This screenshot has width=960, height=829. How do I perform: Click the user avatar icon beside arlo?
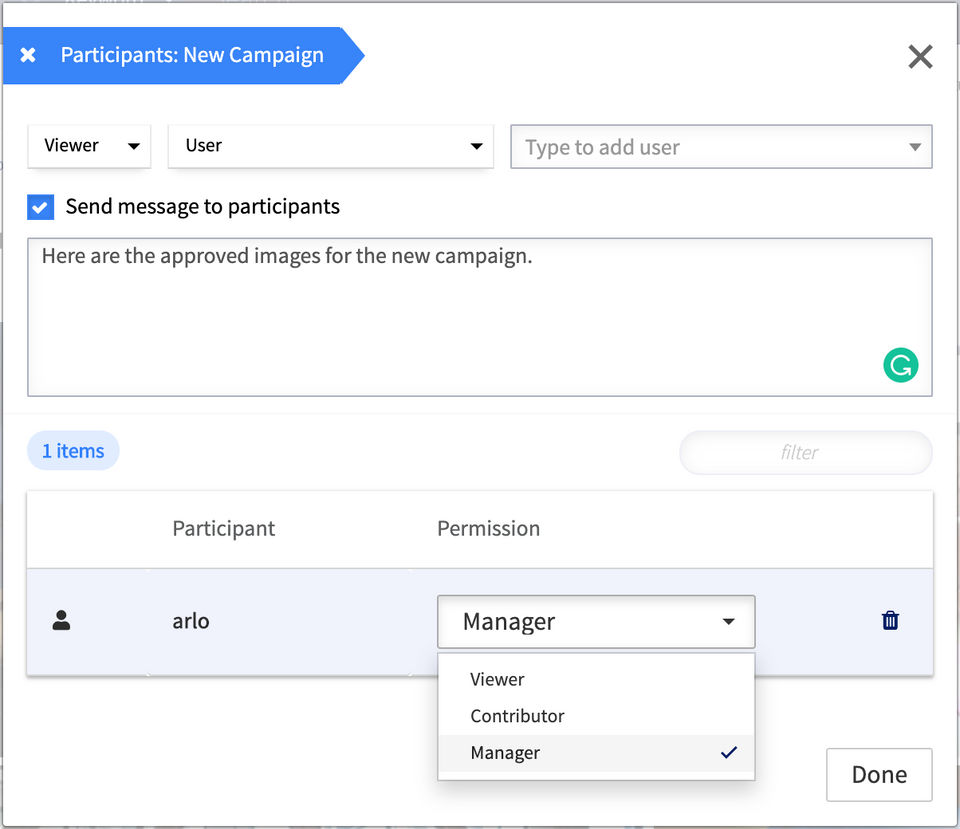click(x=61, y=621)
